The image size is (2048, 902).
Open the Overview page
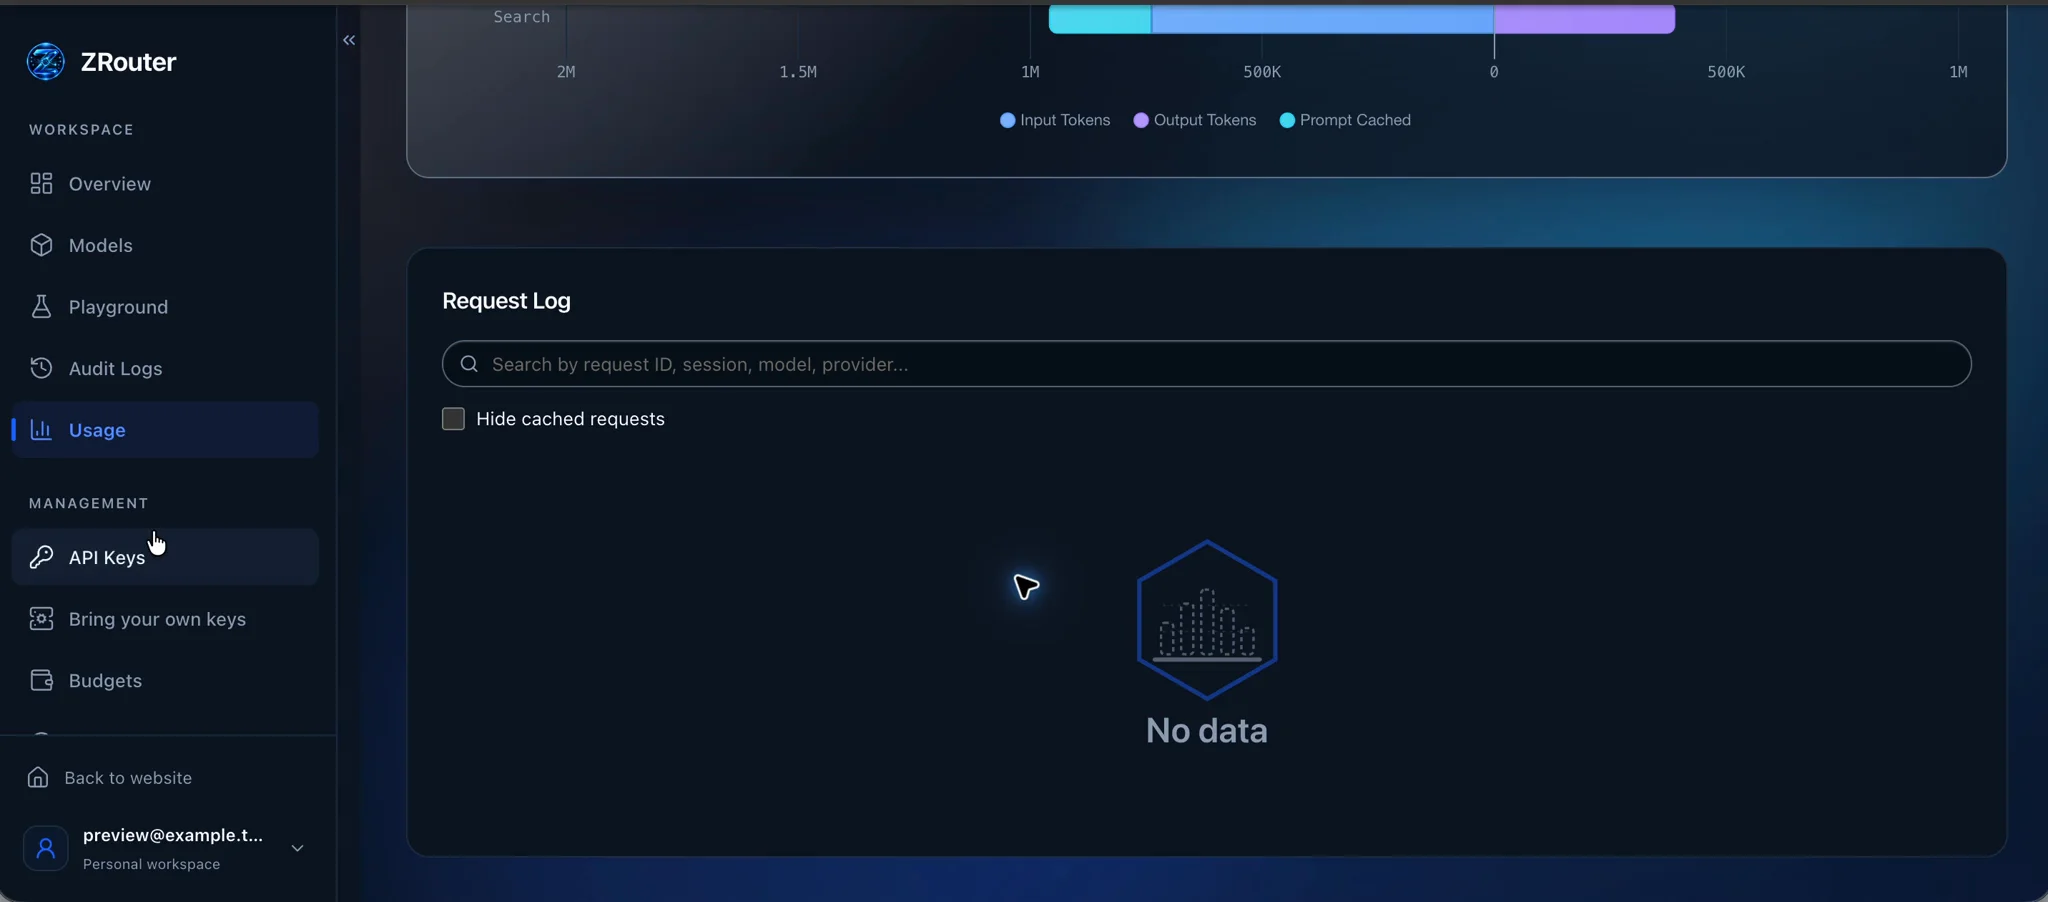pyautogui.click(x=165, y=184)
